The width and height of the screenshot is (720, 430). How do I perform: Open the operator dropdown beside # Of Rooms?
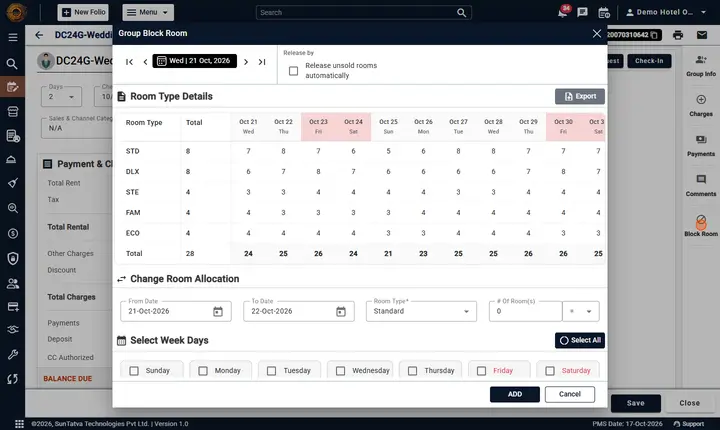(581, 311)
